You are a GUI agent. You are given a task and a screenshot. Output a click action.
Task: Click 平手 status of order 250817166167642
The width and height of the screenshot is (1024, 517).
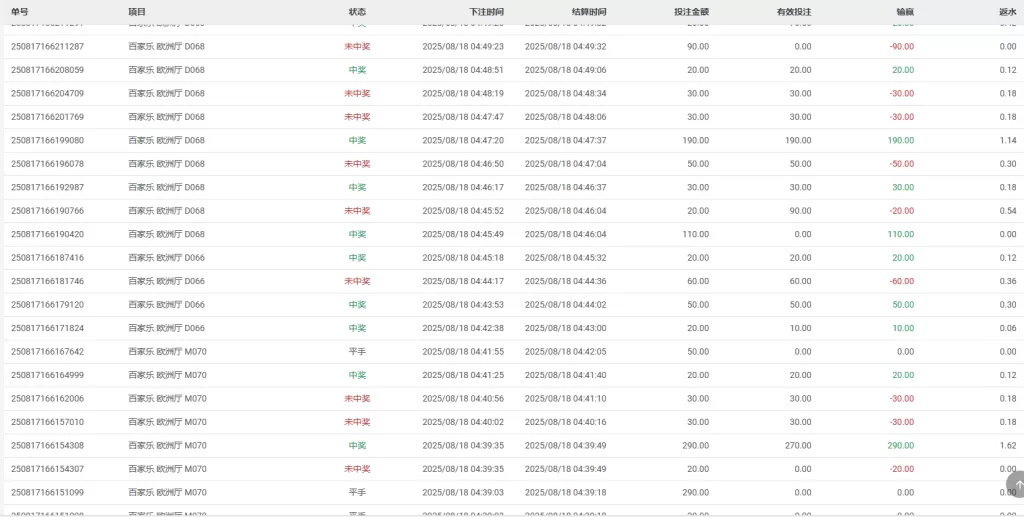tap(357, 352)
